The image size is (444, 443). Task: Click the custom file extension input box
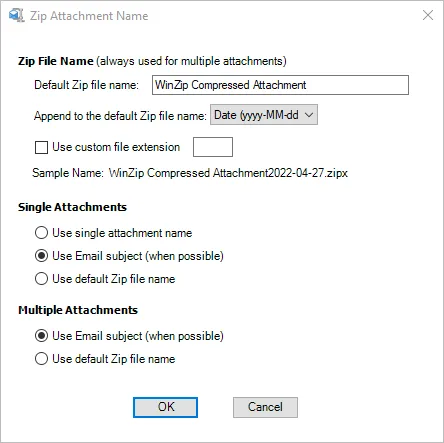tap(213, 147)
